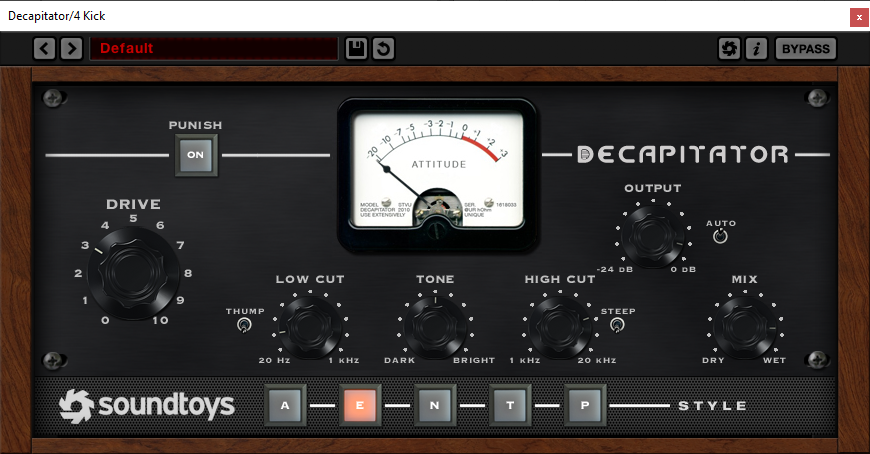
Task: Close the Decapitator/4 Kick window
Action: 859,17
